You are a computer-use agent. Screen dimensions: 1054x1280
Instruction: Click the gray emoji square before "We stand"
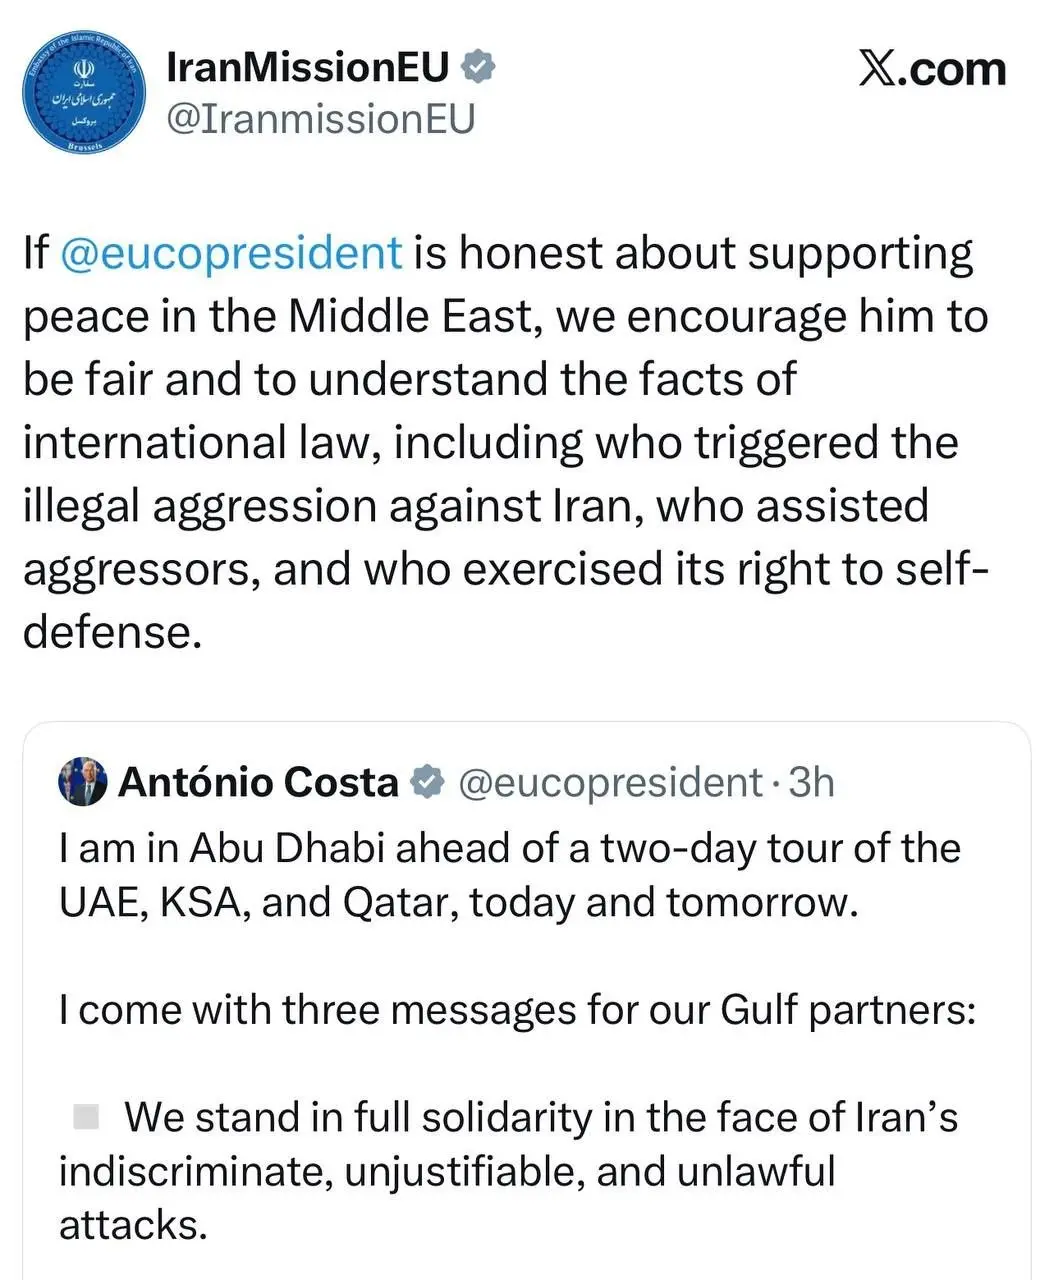pyautogui.click(x=87, y=1116)
